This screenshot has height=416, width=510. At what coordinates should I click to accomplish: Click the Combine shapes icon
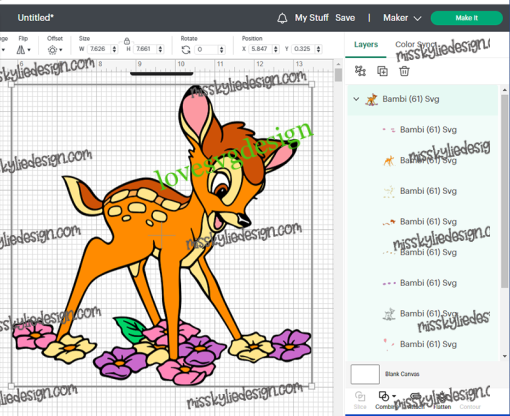384,396
